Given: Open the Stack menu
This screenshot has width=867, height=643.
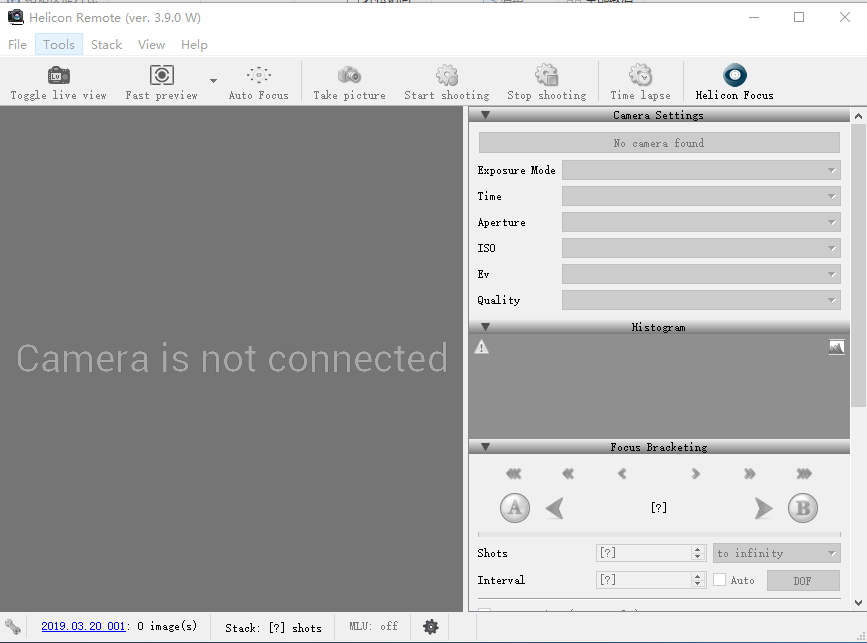Looking at the screenshot, I should (106, 45).
